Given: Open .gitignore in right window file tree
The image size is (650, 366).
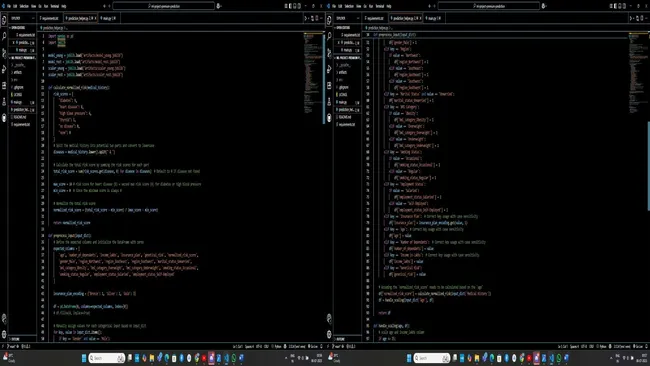Looking at the screenshot, I should tap(347, 87).
